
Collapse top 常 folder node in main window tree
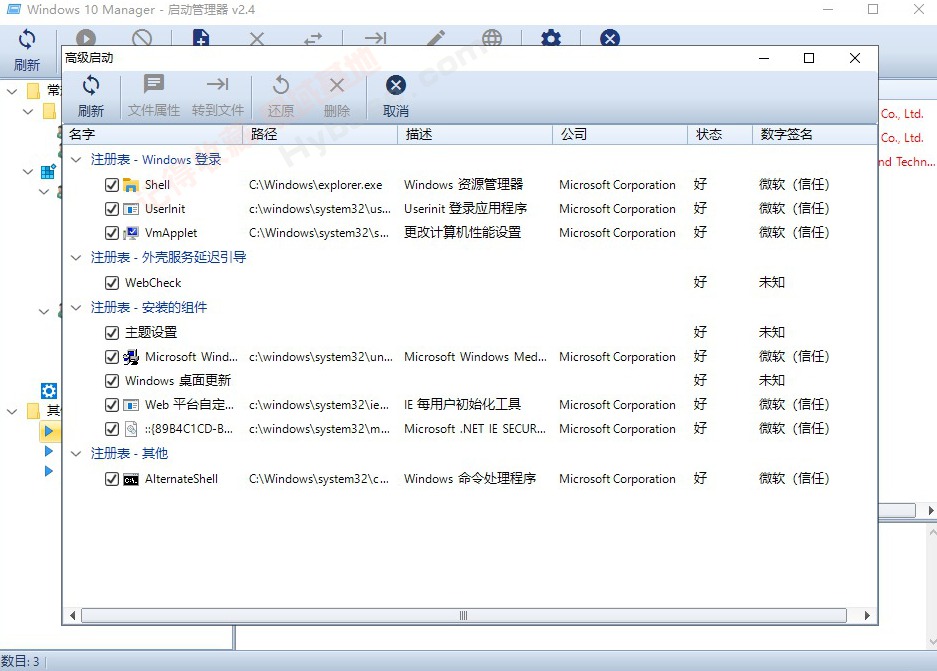[x=12, y=91]
